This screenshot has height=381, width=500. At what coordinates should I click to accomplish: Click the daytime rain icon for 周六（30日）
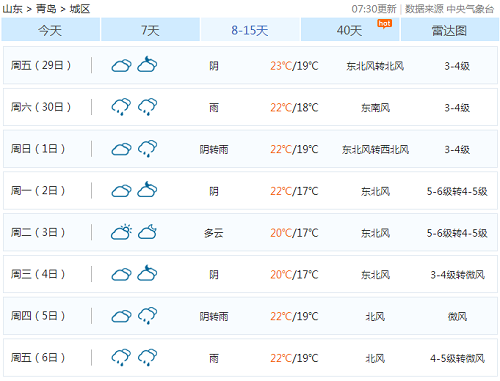pyautogui.click(x=121, y=107)
